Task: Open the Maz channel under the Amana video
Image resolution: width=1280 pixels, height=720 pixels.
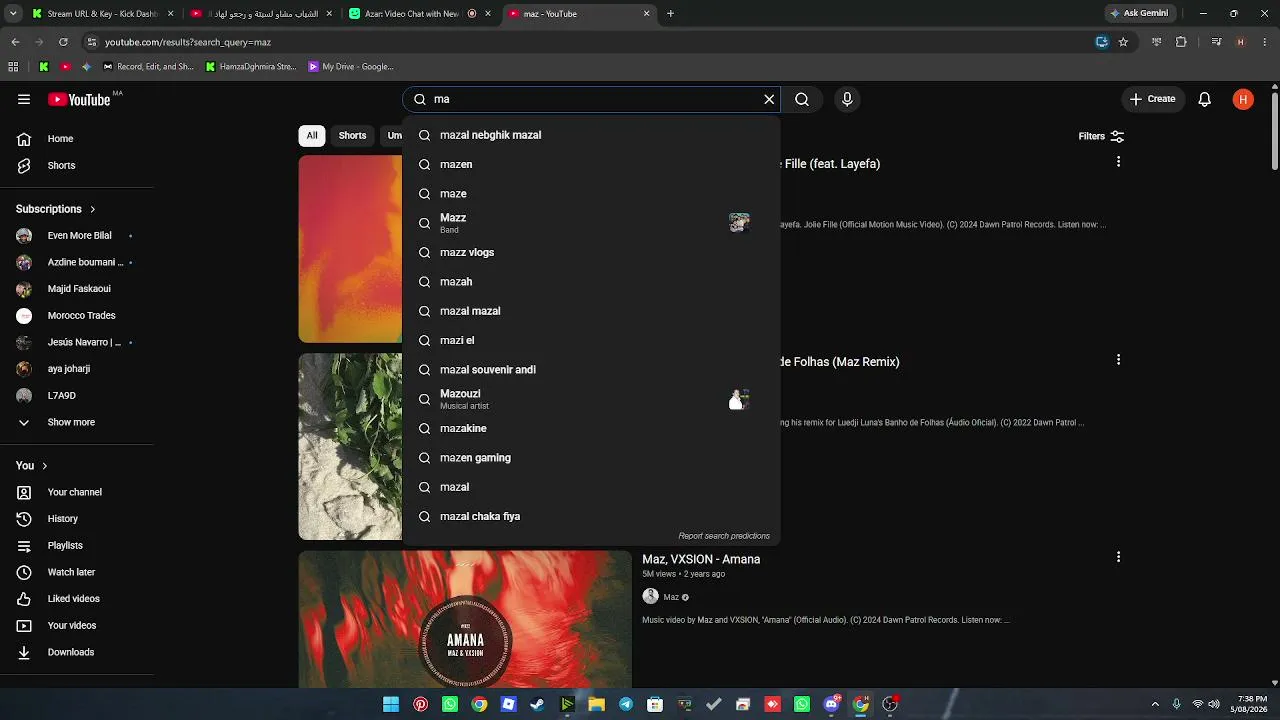Action: click(671, 597)
